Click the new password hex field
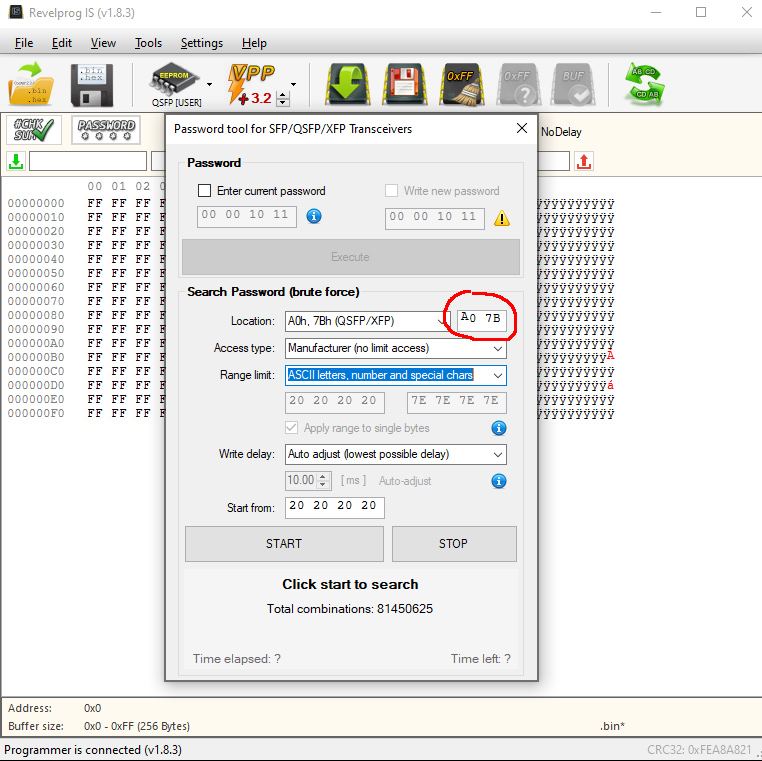 [435, 218]
